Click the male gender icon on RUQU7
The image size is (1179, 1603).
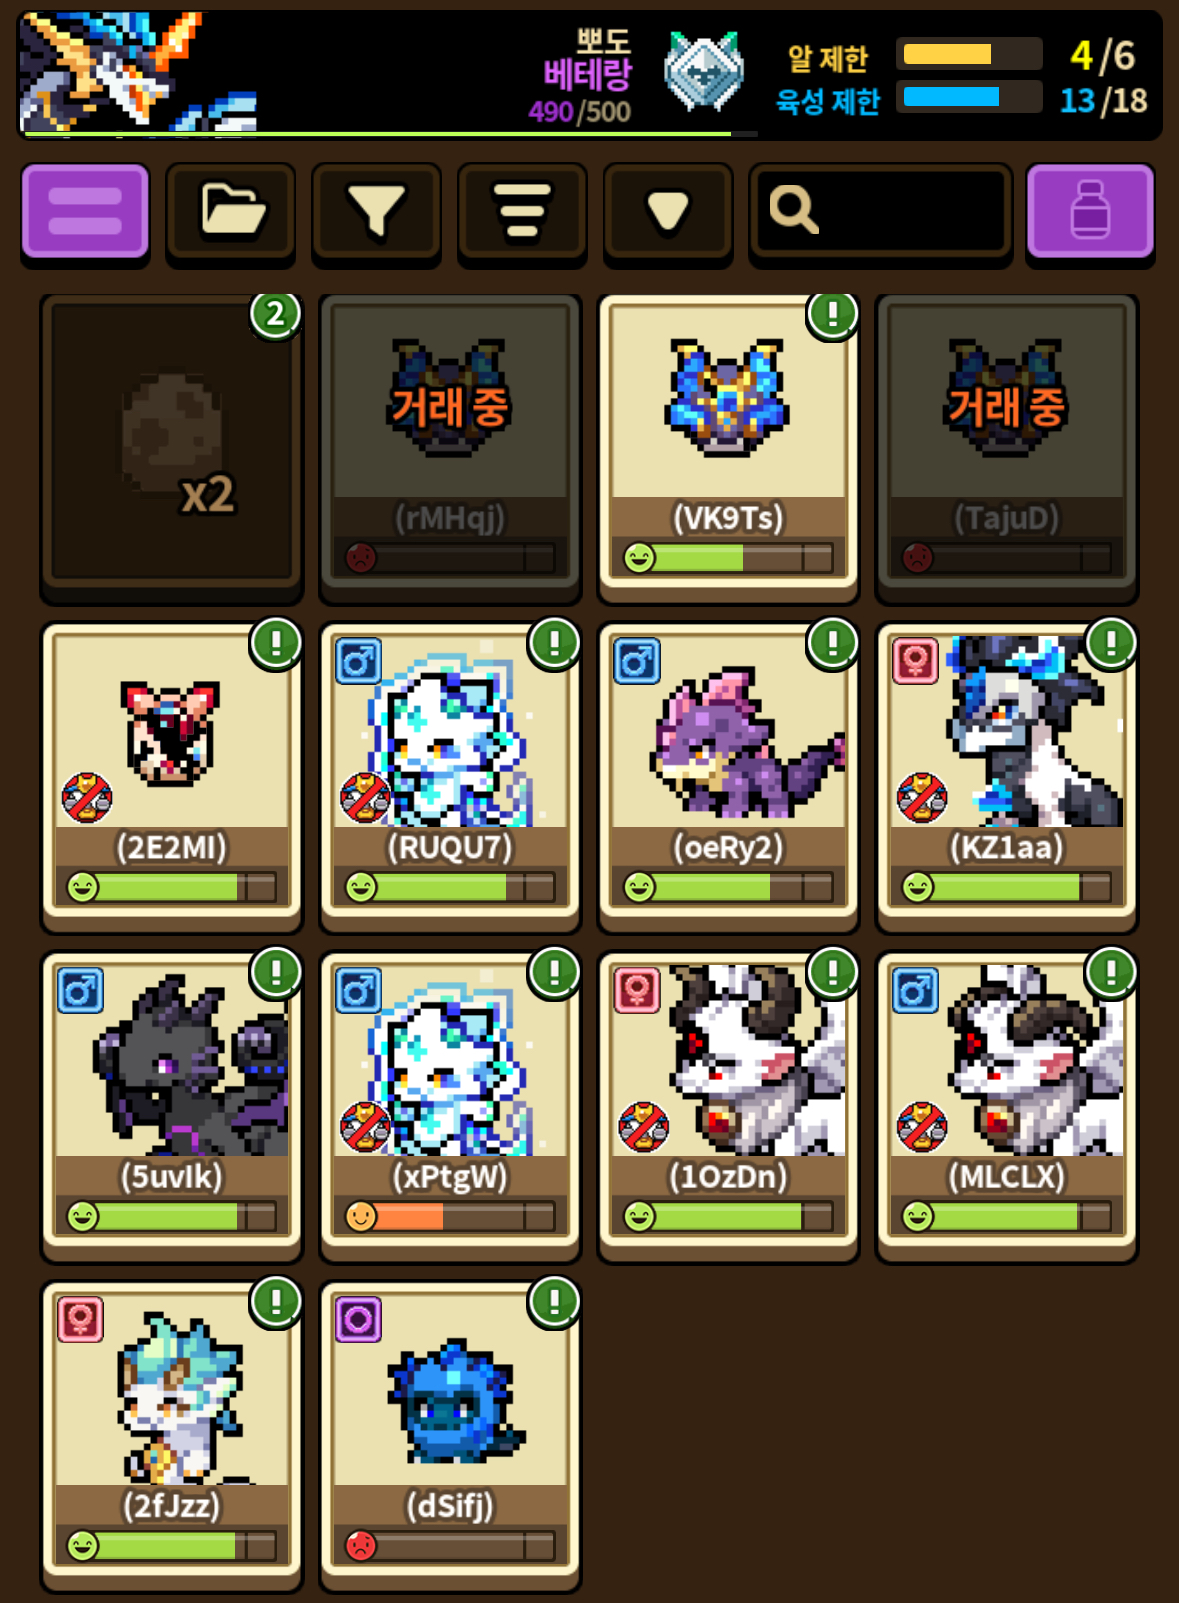[358, 661]
